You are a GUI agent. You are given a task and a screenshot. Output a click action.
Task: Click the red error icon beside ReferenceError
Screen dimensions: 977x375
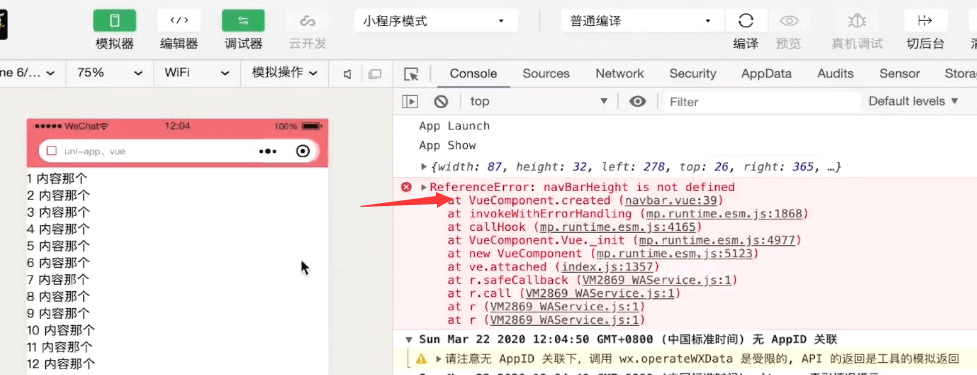tap(406, 187)
